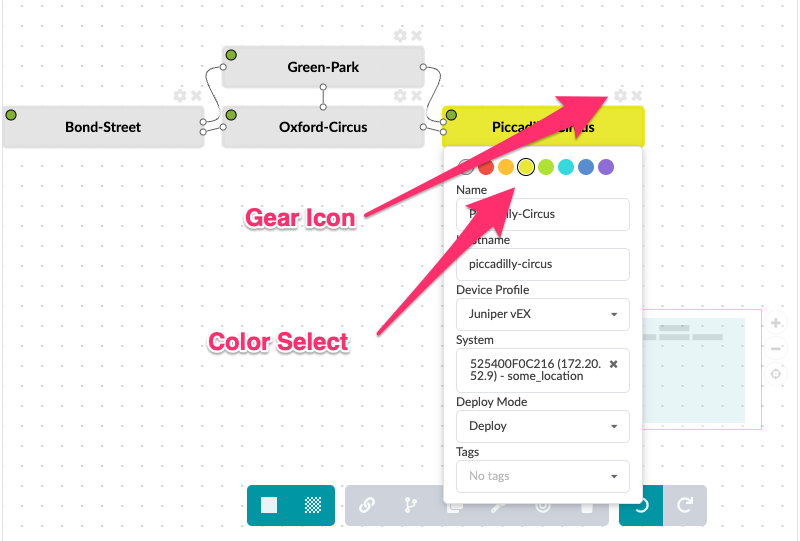Zoom out with minus button
The height and width of the screenshot is (541, 800).
[776, 349]
